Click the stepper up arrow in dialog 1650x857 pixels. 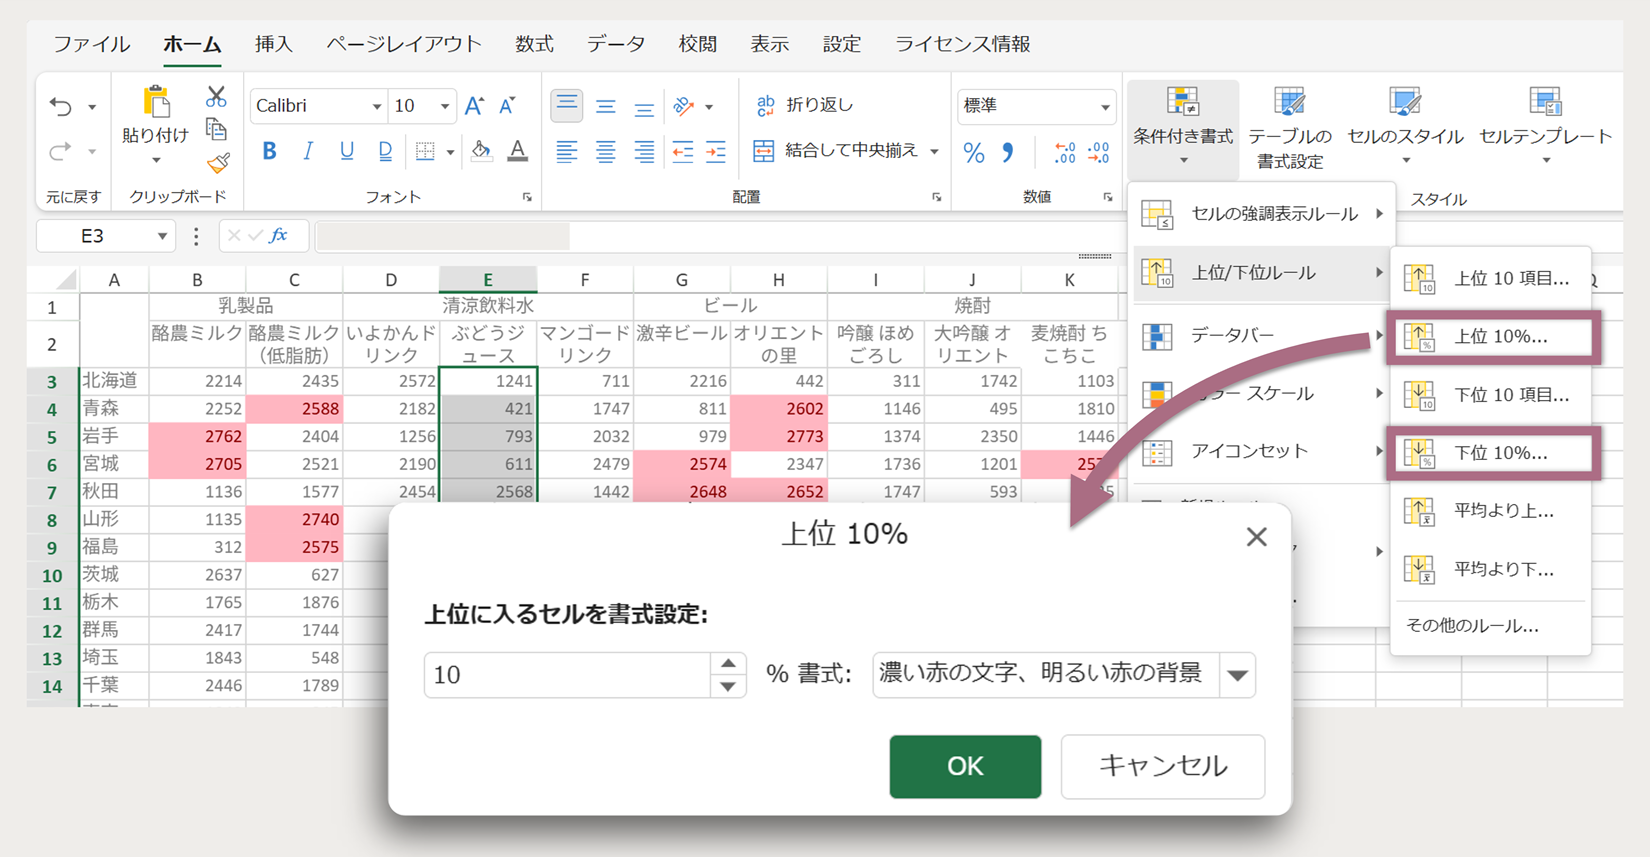tap(728, 664)
